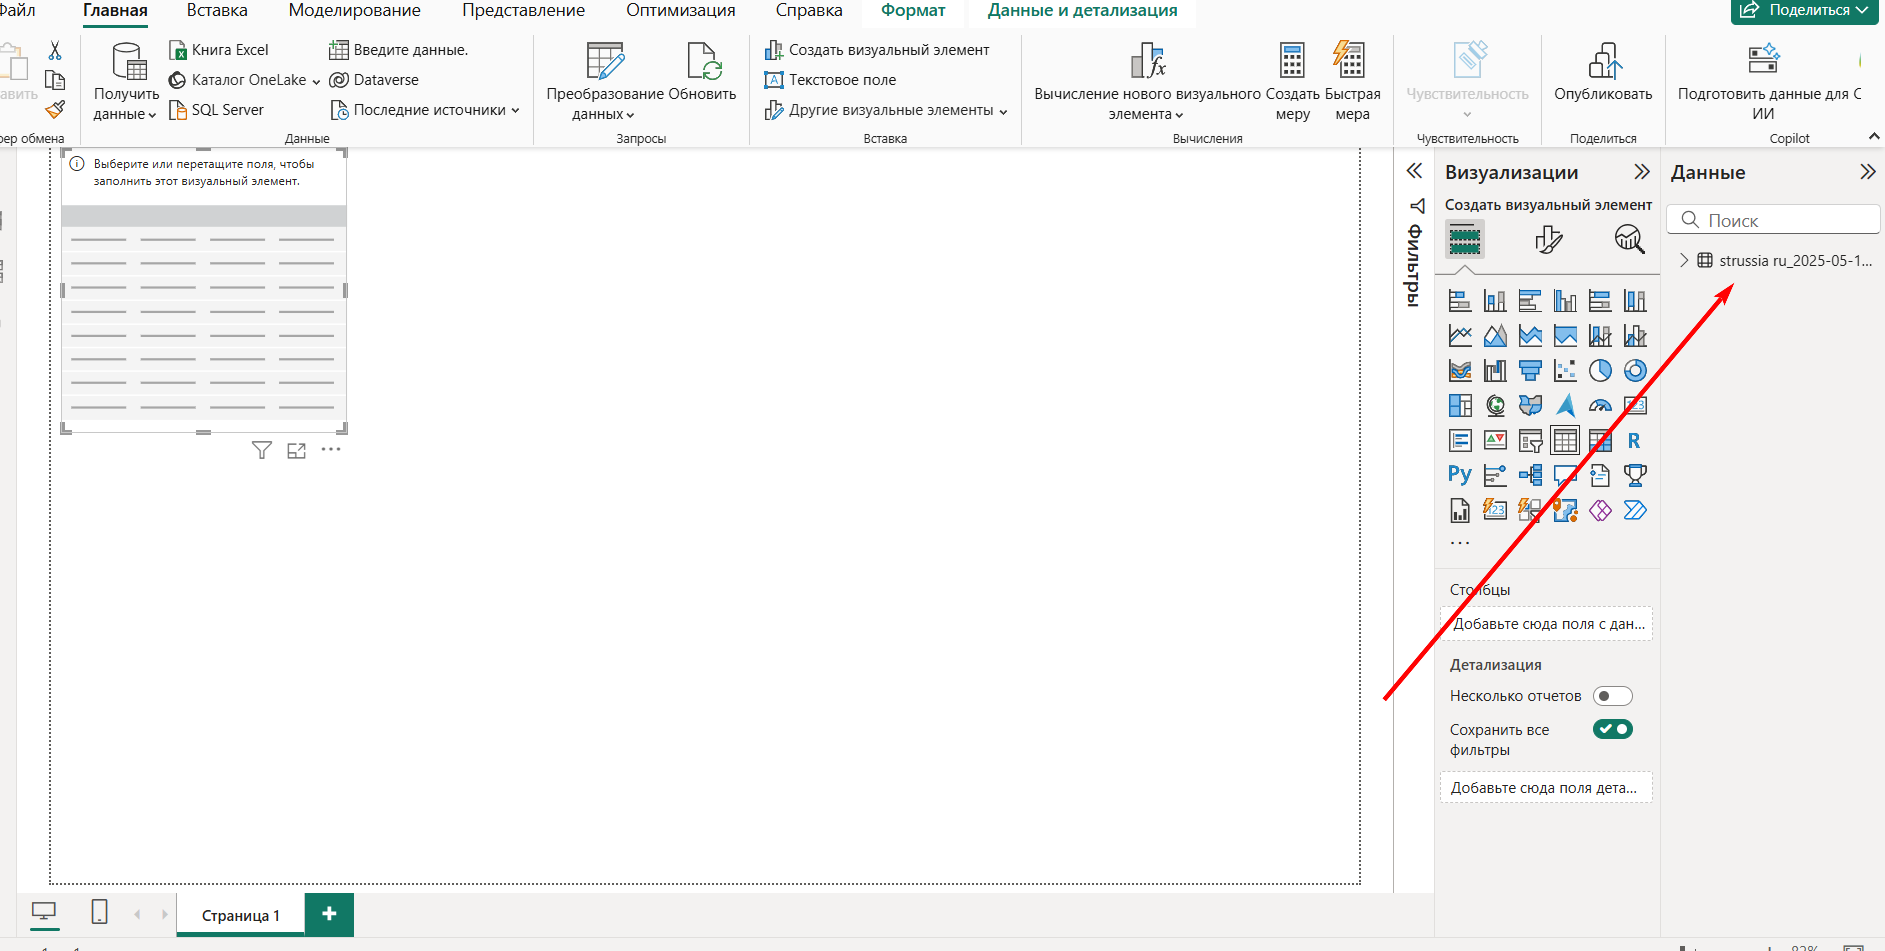Add a Python visual
Viewport: 1885px width, 951px height.
point(1460,475)
